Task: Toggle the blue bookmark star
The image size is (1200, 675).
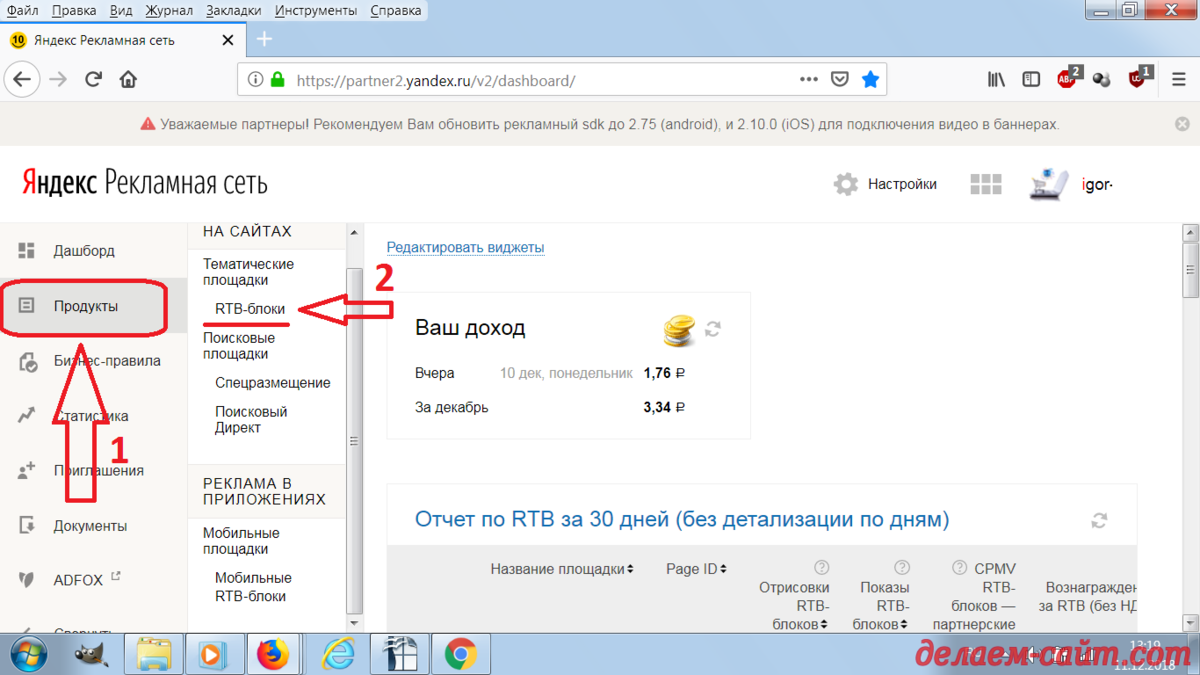Action: tap(871, 80)
